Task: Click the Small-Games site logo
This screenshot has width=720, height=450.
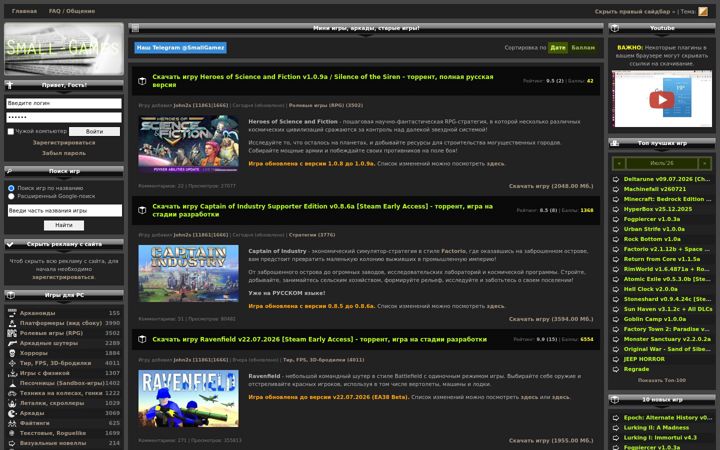Action: point(64,49)
